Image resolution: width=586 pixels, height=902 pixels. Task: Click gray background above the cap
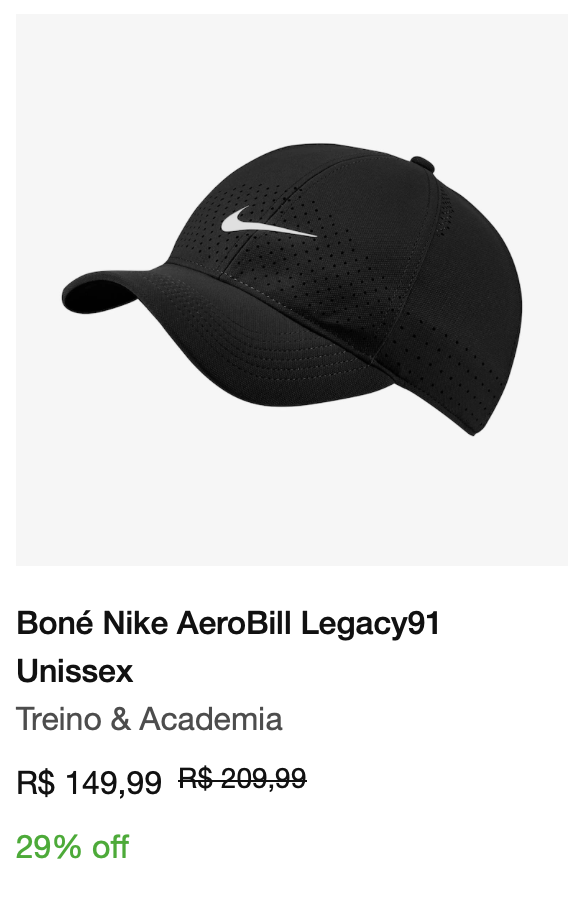[x=292, y=75]
